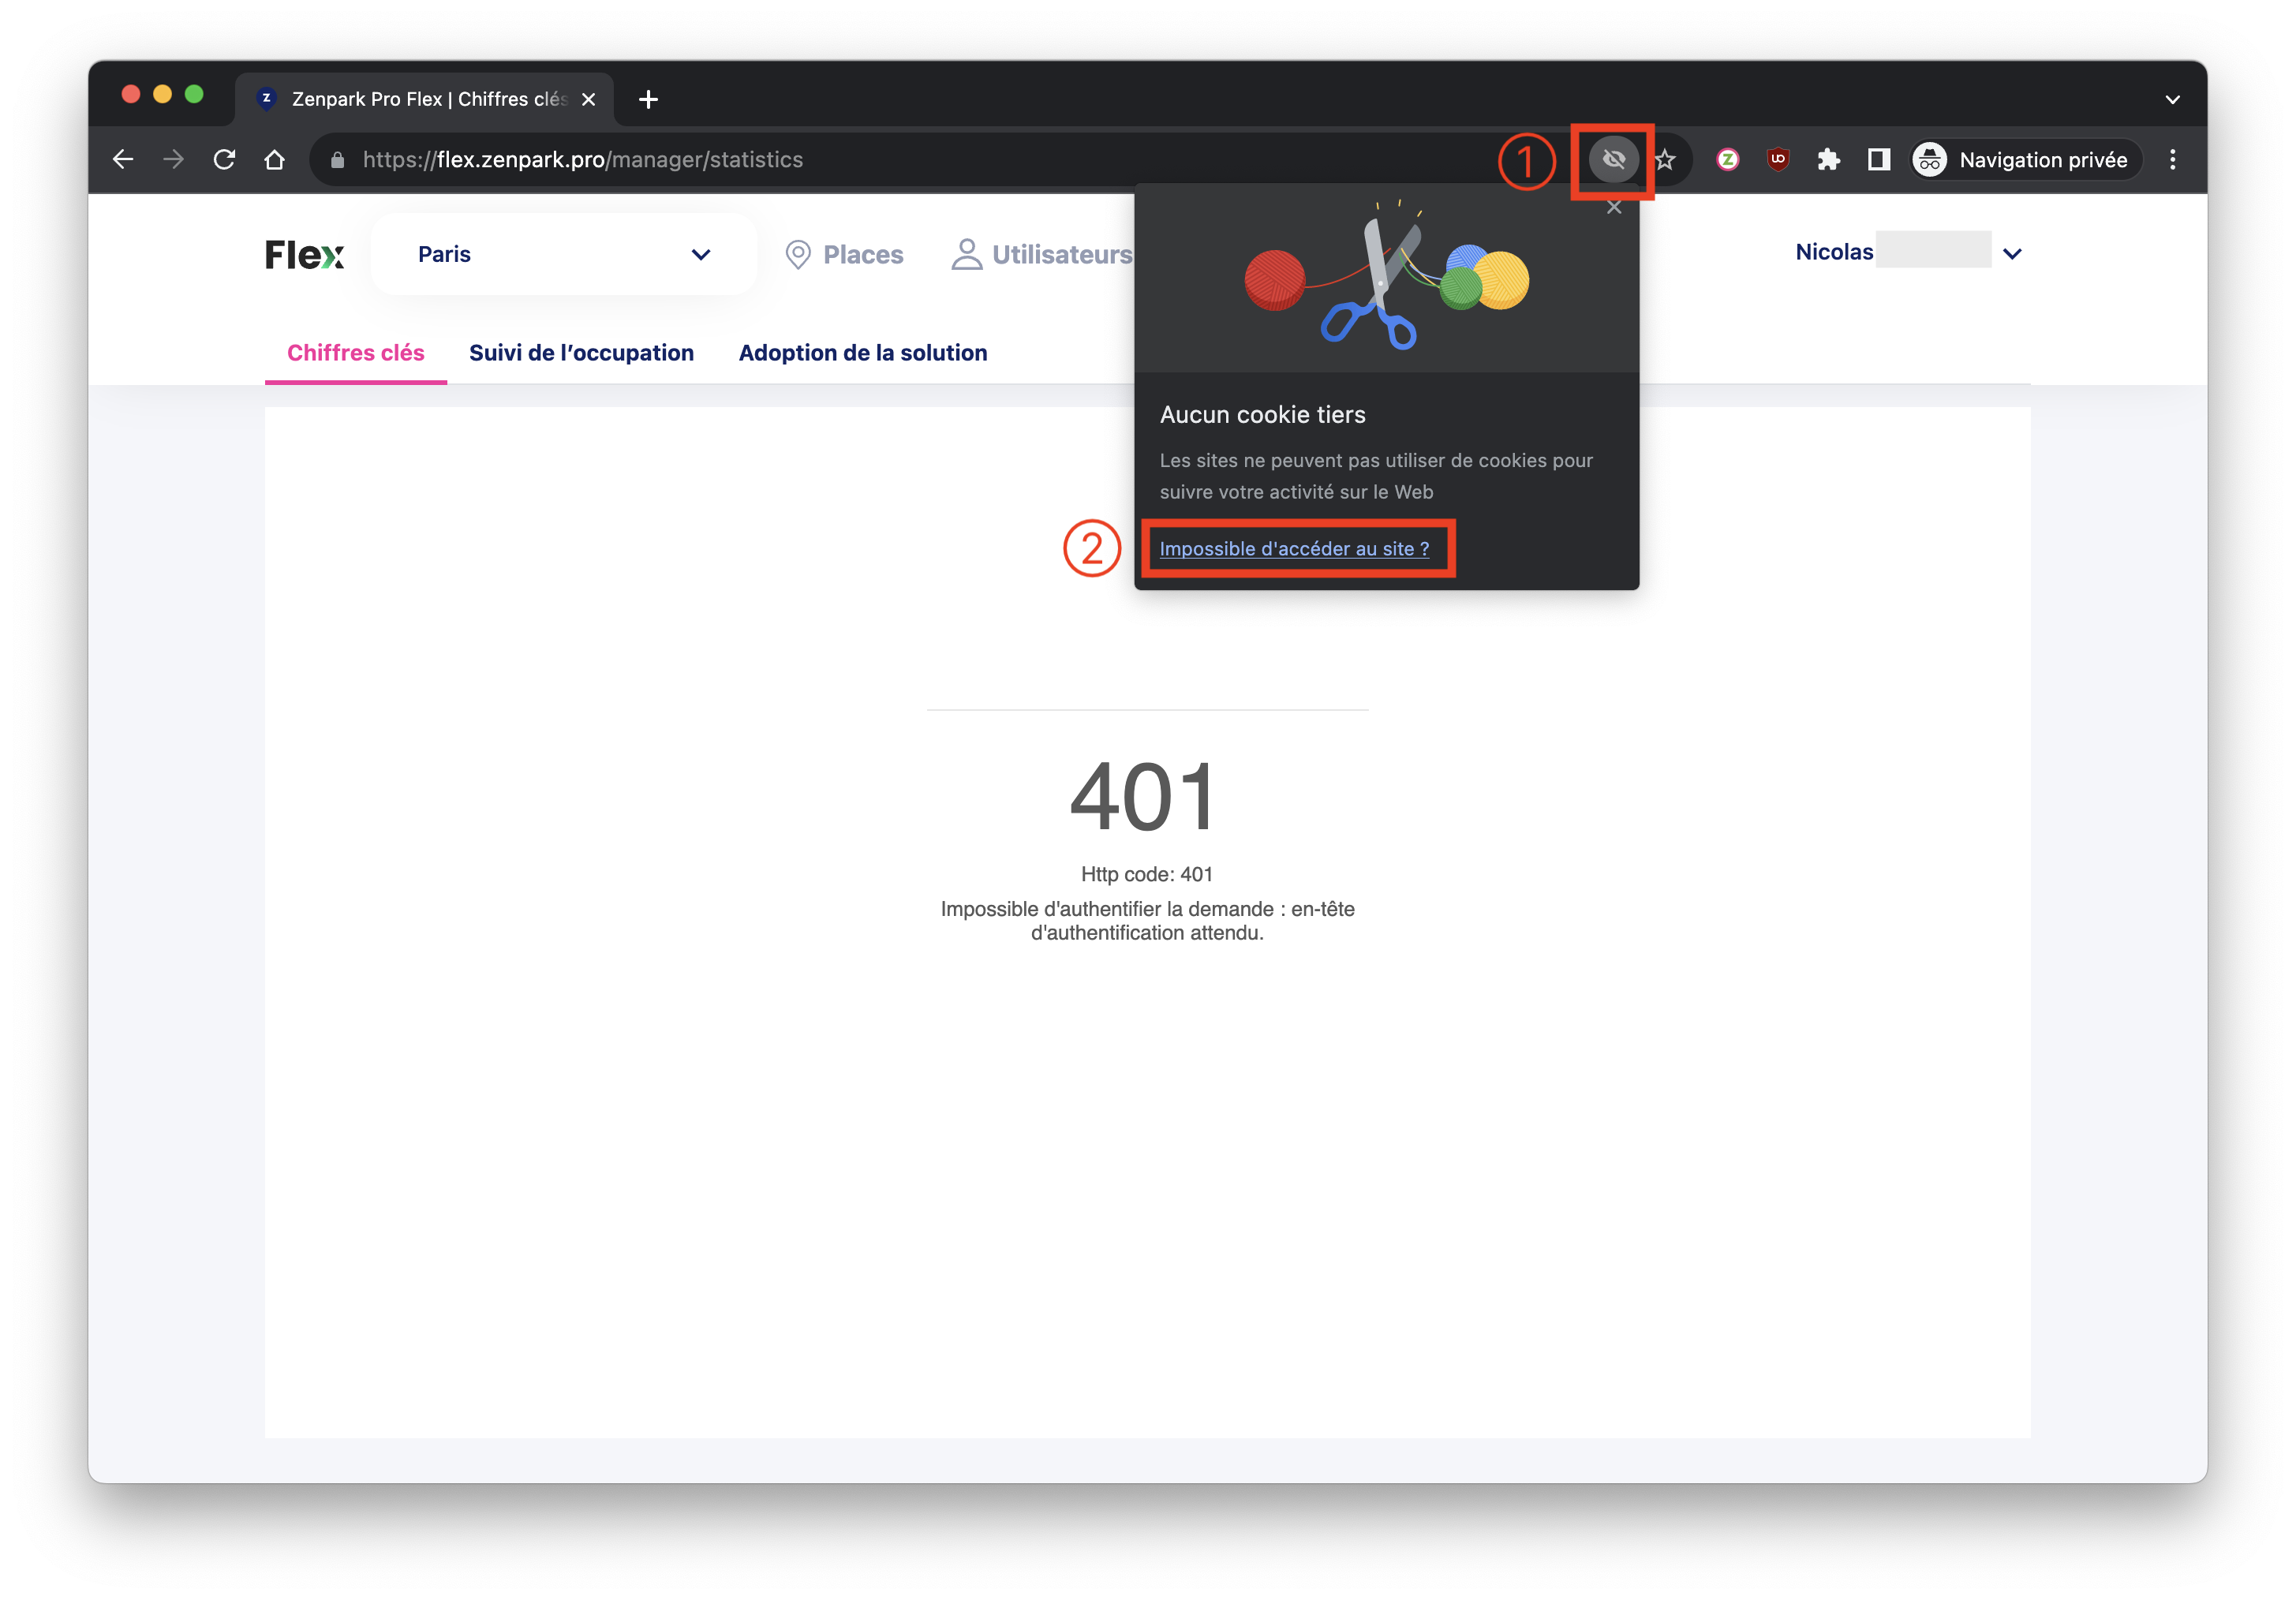
Task: Open a new browser tab
Action: pyautogui.click(x=648, y=99)
